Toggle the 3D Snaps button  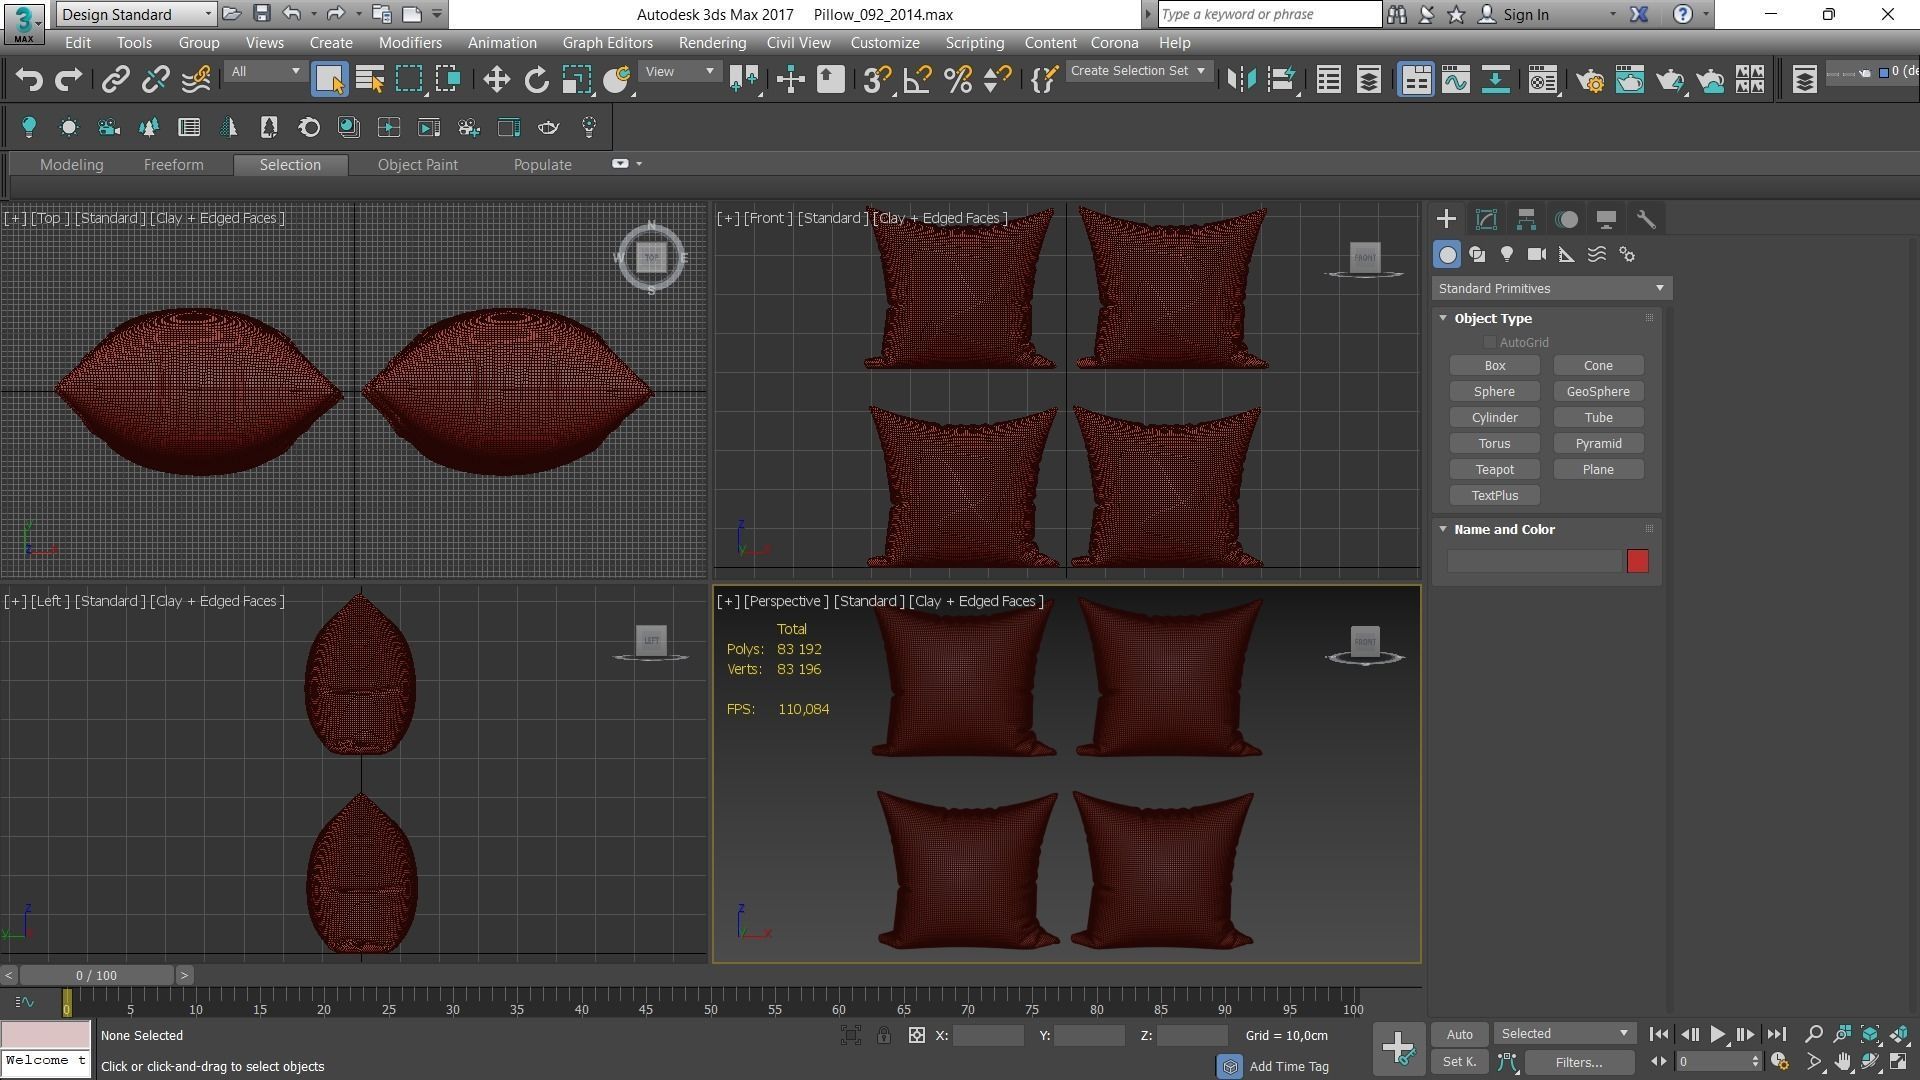[x=877, y=80]
